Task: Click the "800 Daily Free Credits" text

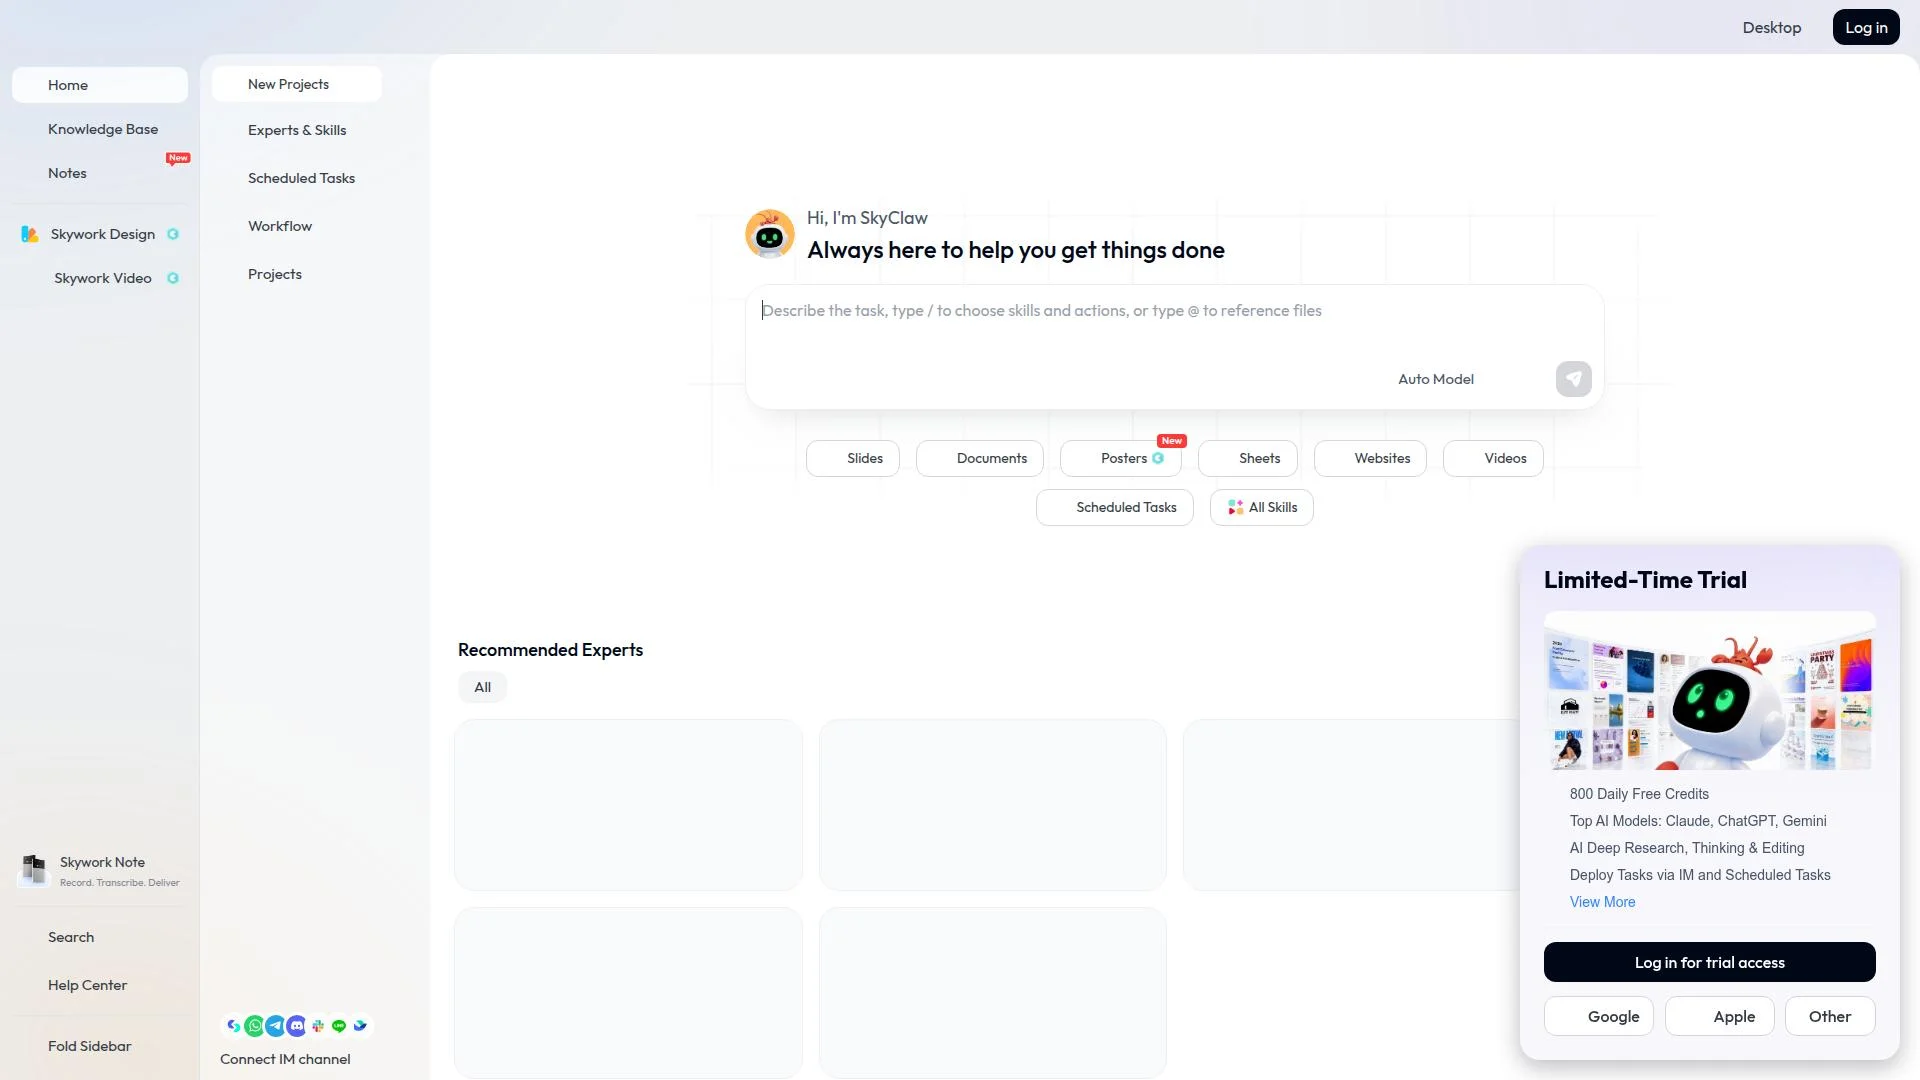Action: point(1639,794)
